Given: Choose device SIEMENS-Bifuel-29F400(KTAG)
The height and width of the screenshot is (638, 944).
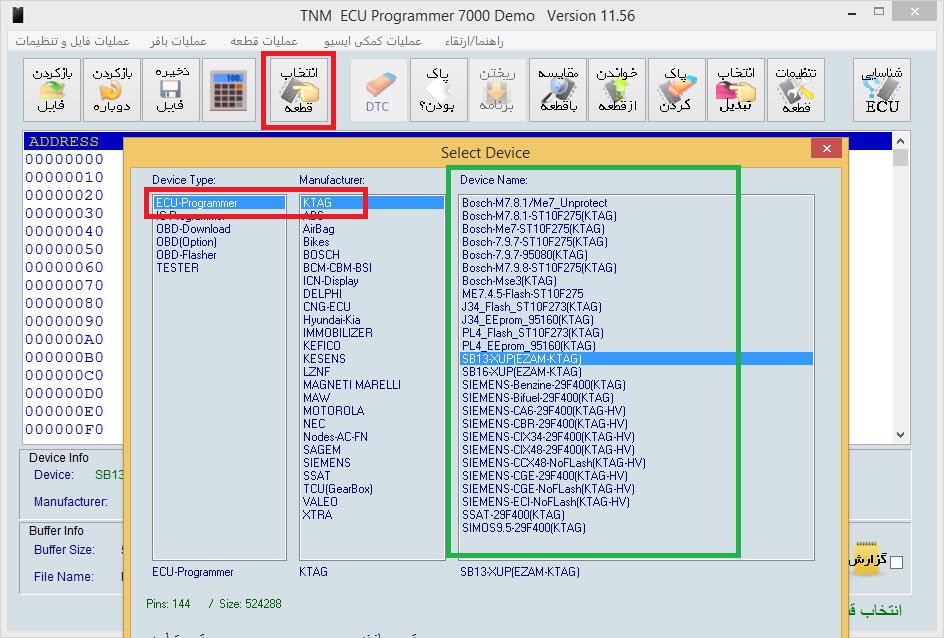Looking at the screenshot, I should point(538,398).
